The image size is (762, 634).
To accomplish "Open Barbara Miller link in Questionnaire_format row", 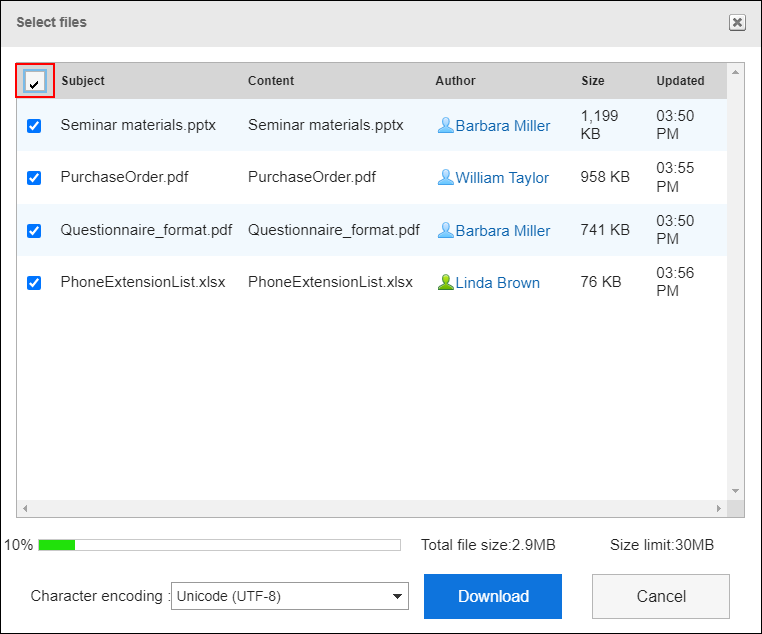I will point(502,231).
